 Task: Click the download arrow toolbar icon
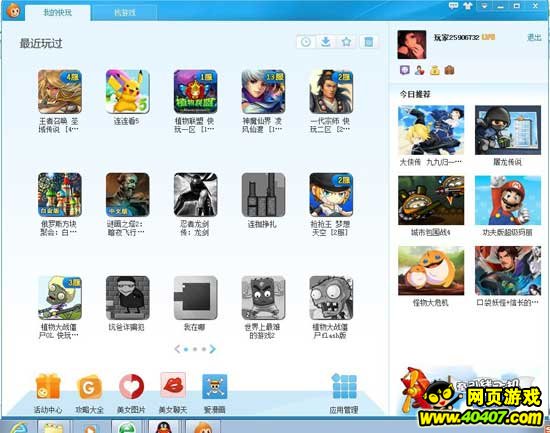coord(326,42)
